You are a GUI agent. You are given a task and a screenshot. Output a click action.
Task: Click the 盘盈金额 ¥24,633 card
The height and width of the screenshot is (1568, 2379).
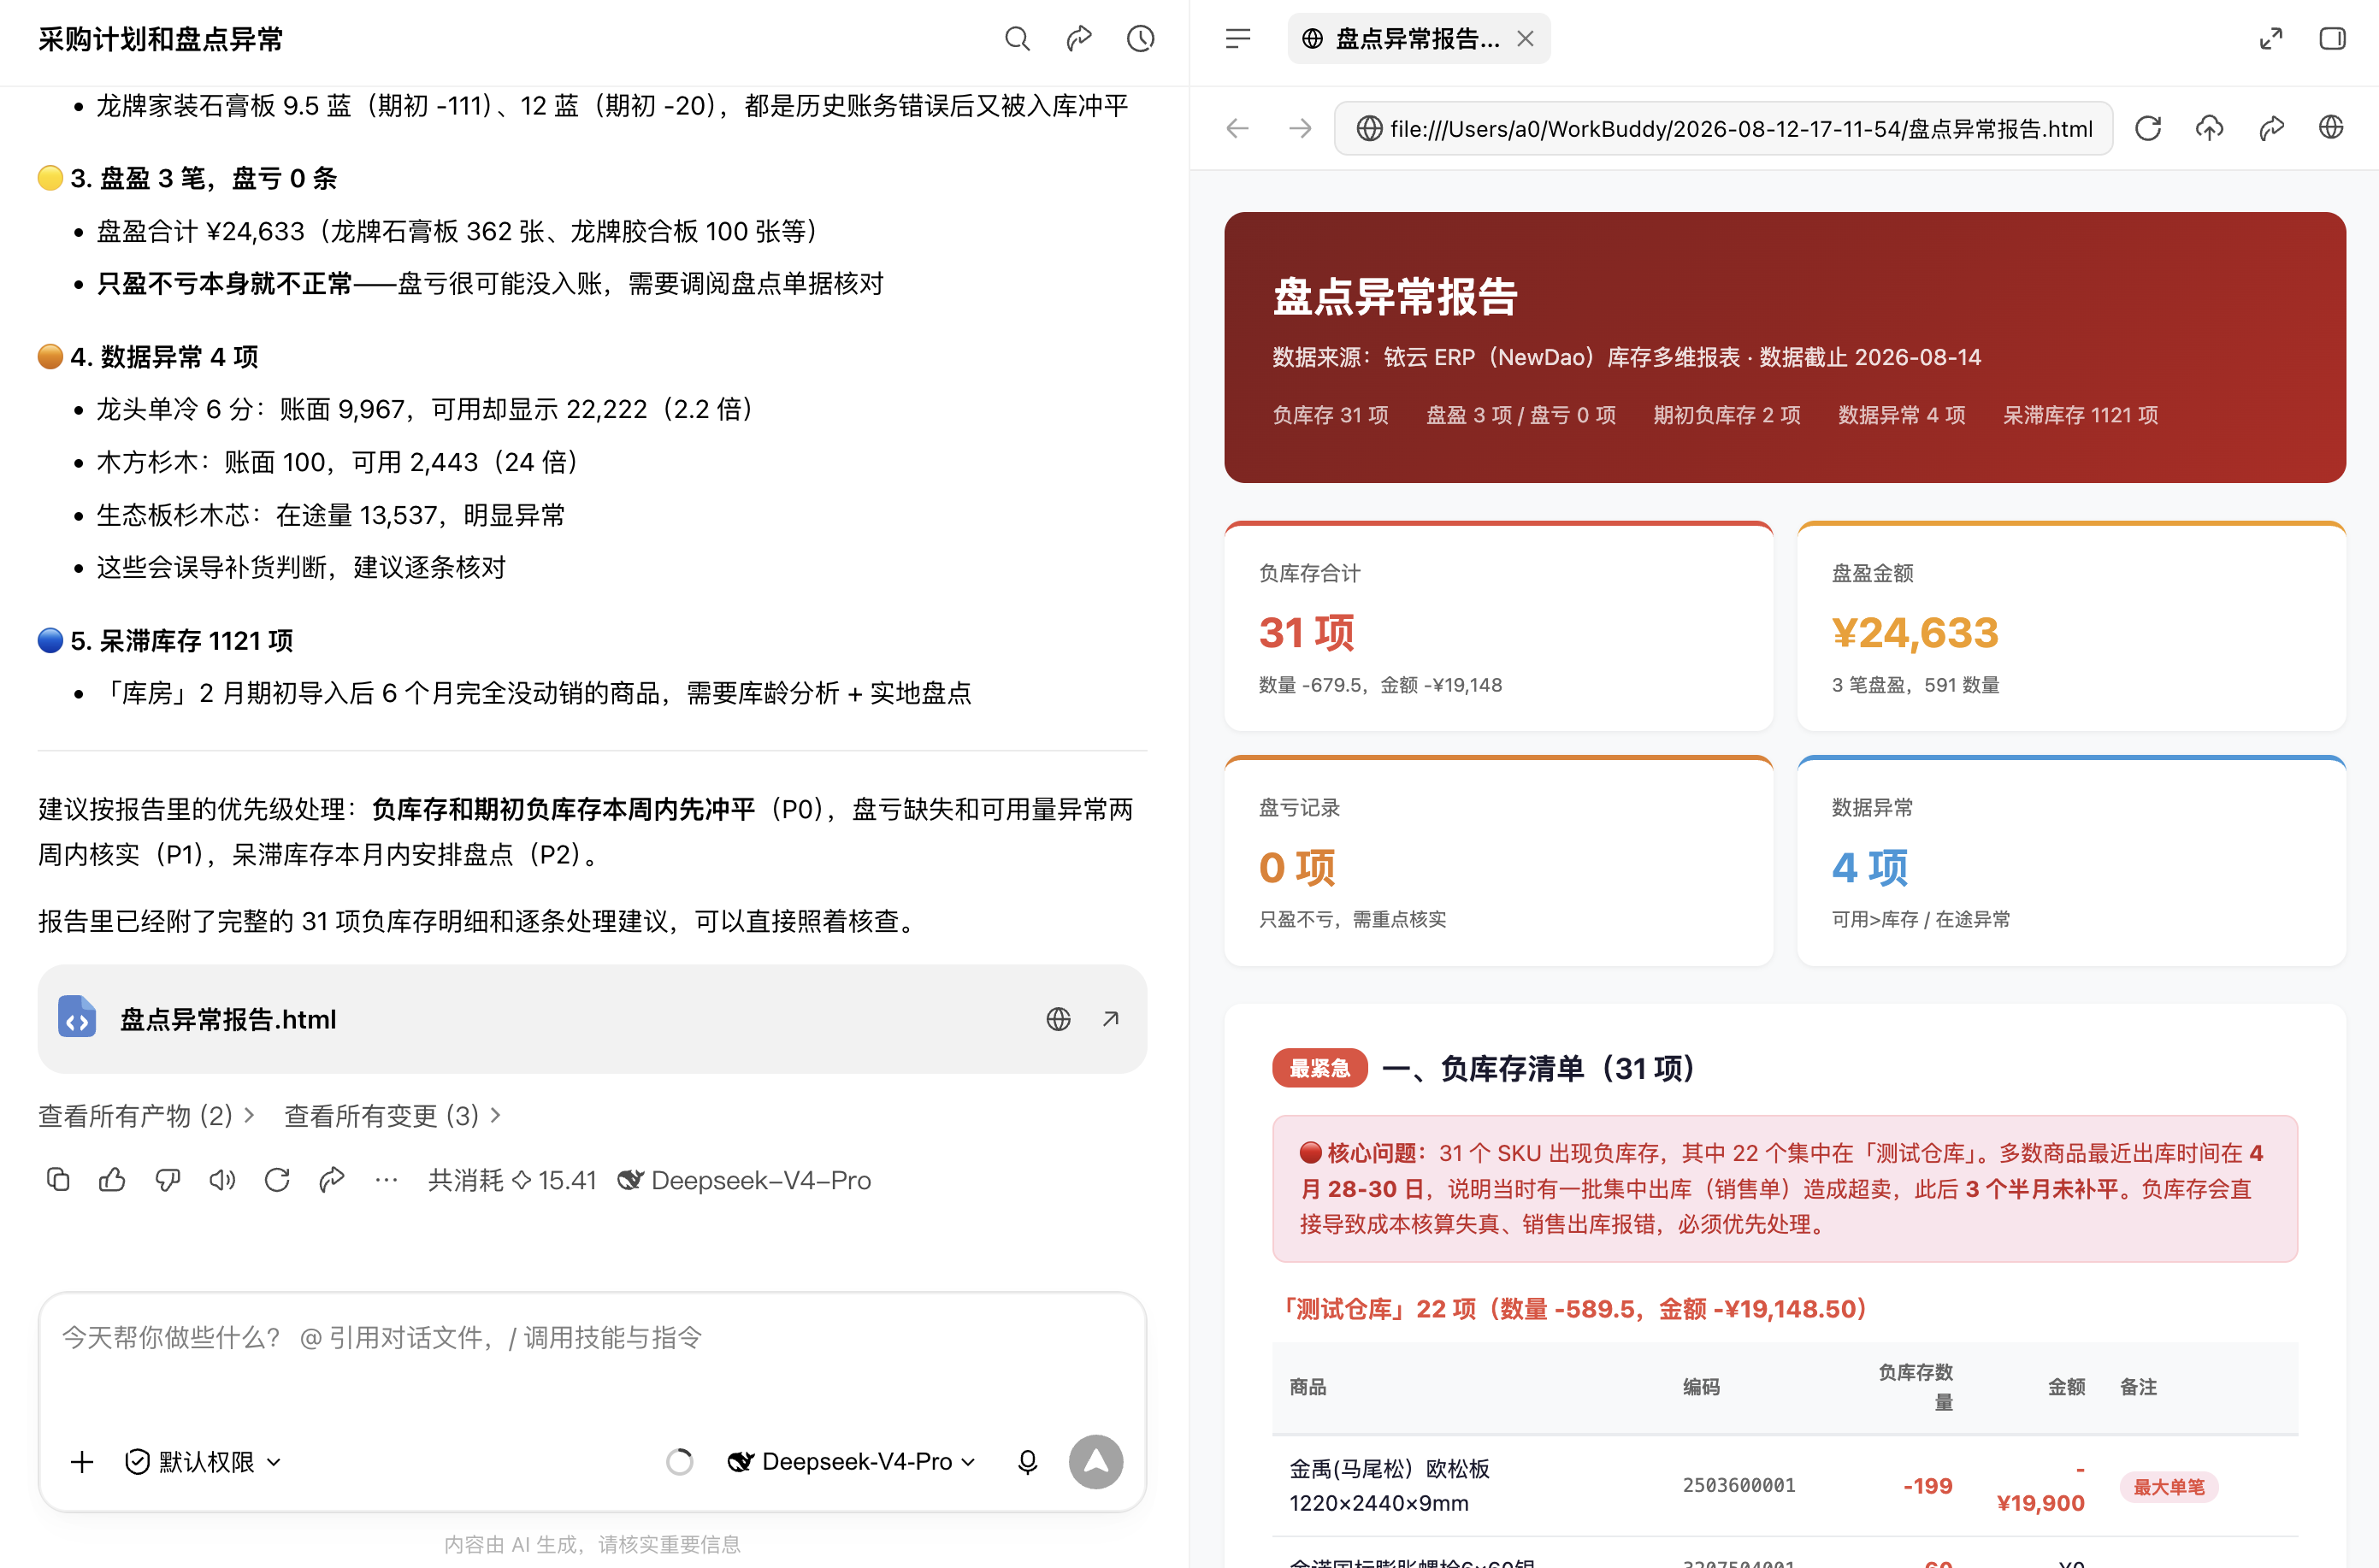(x=2071, y=626)
